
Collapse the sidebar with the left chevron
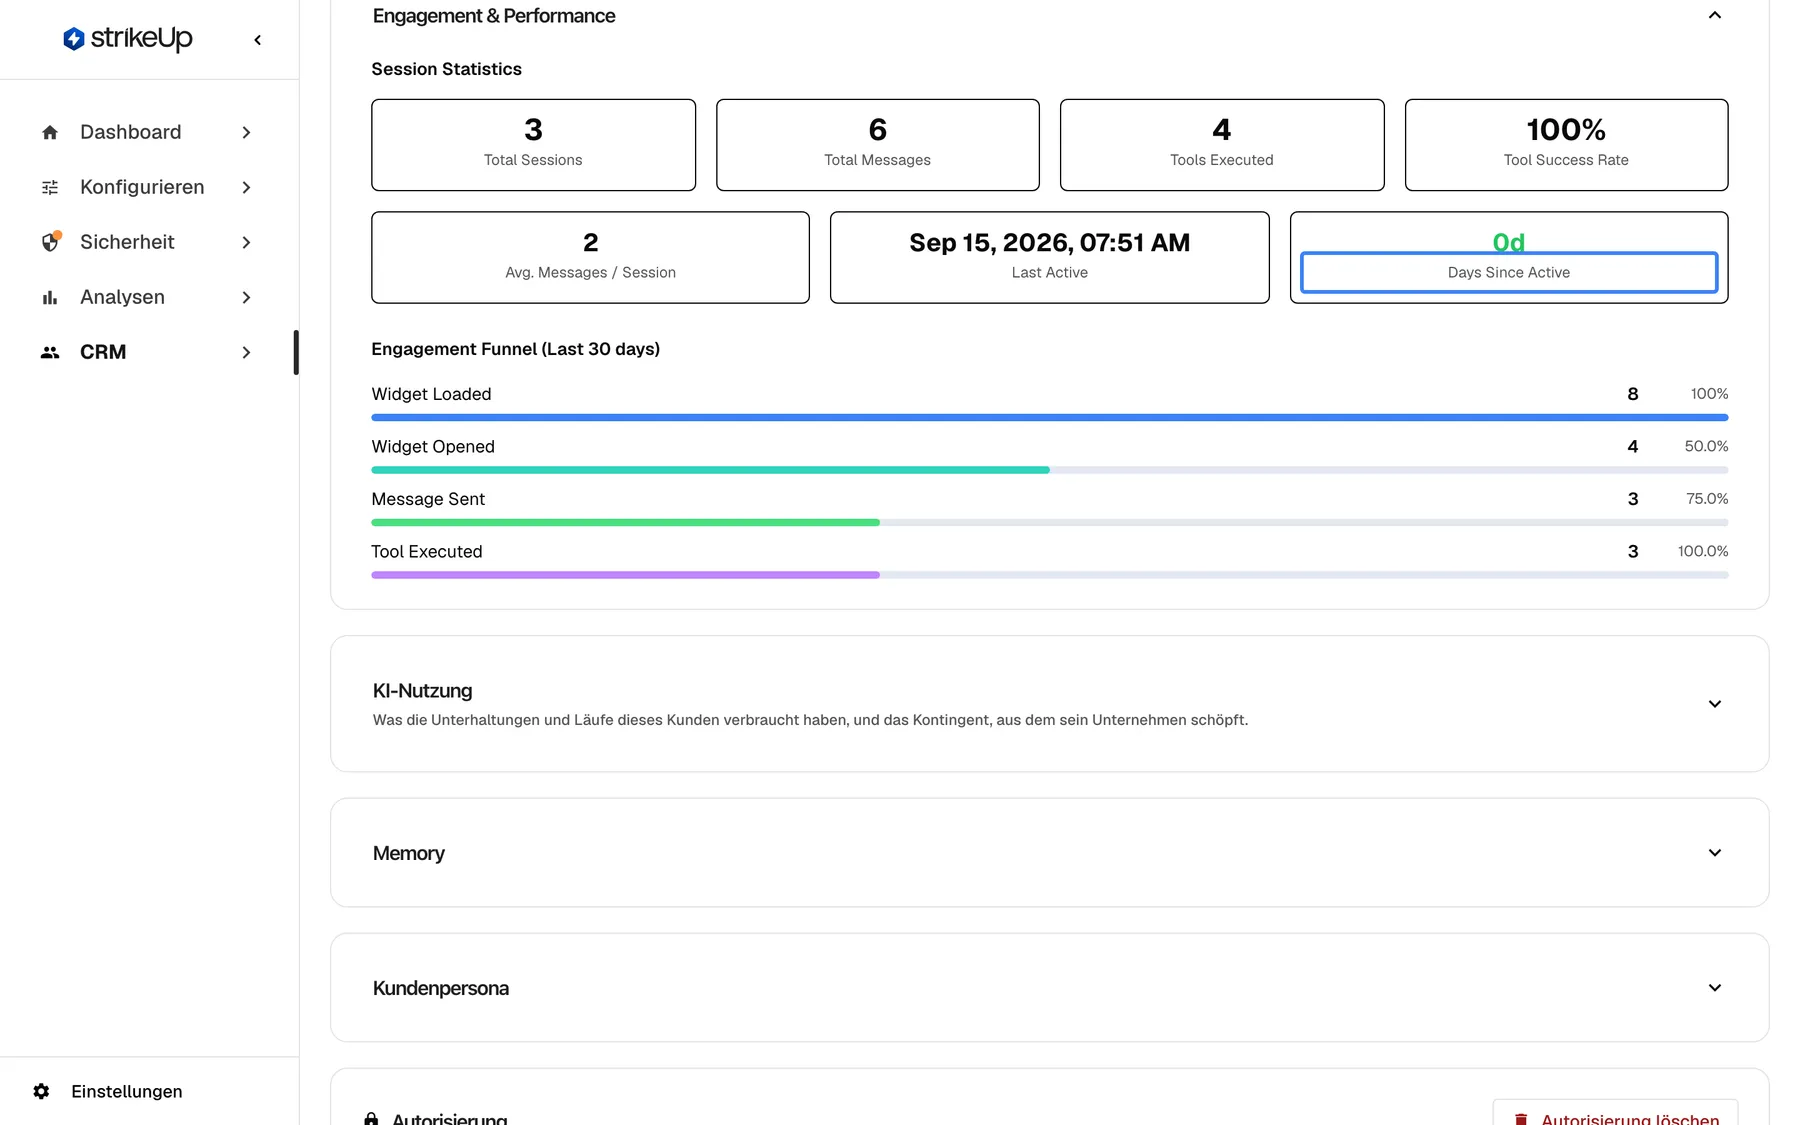(x=258, y=40)
